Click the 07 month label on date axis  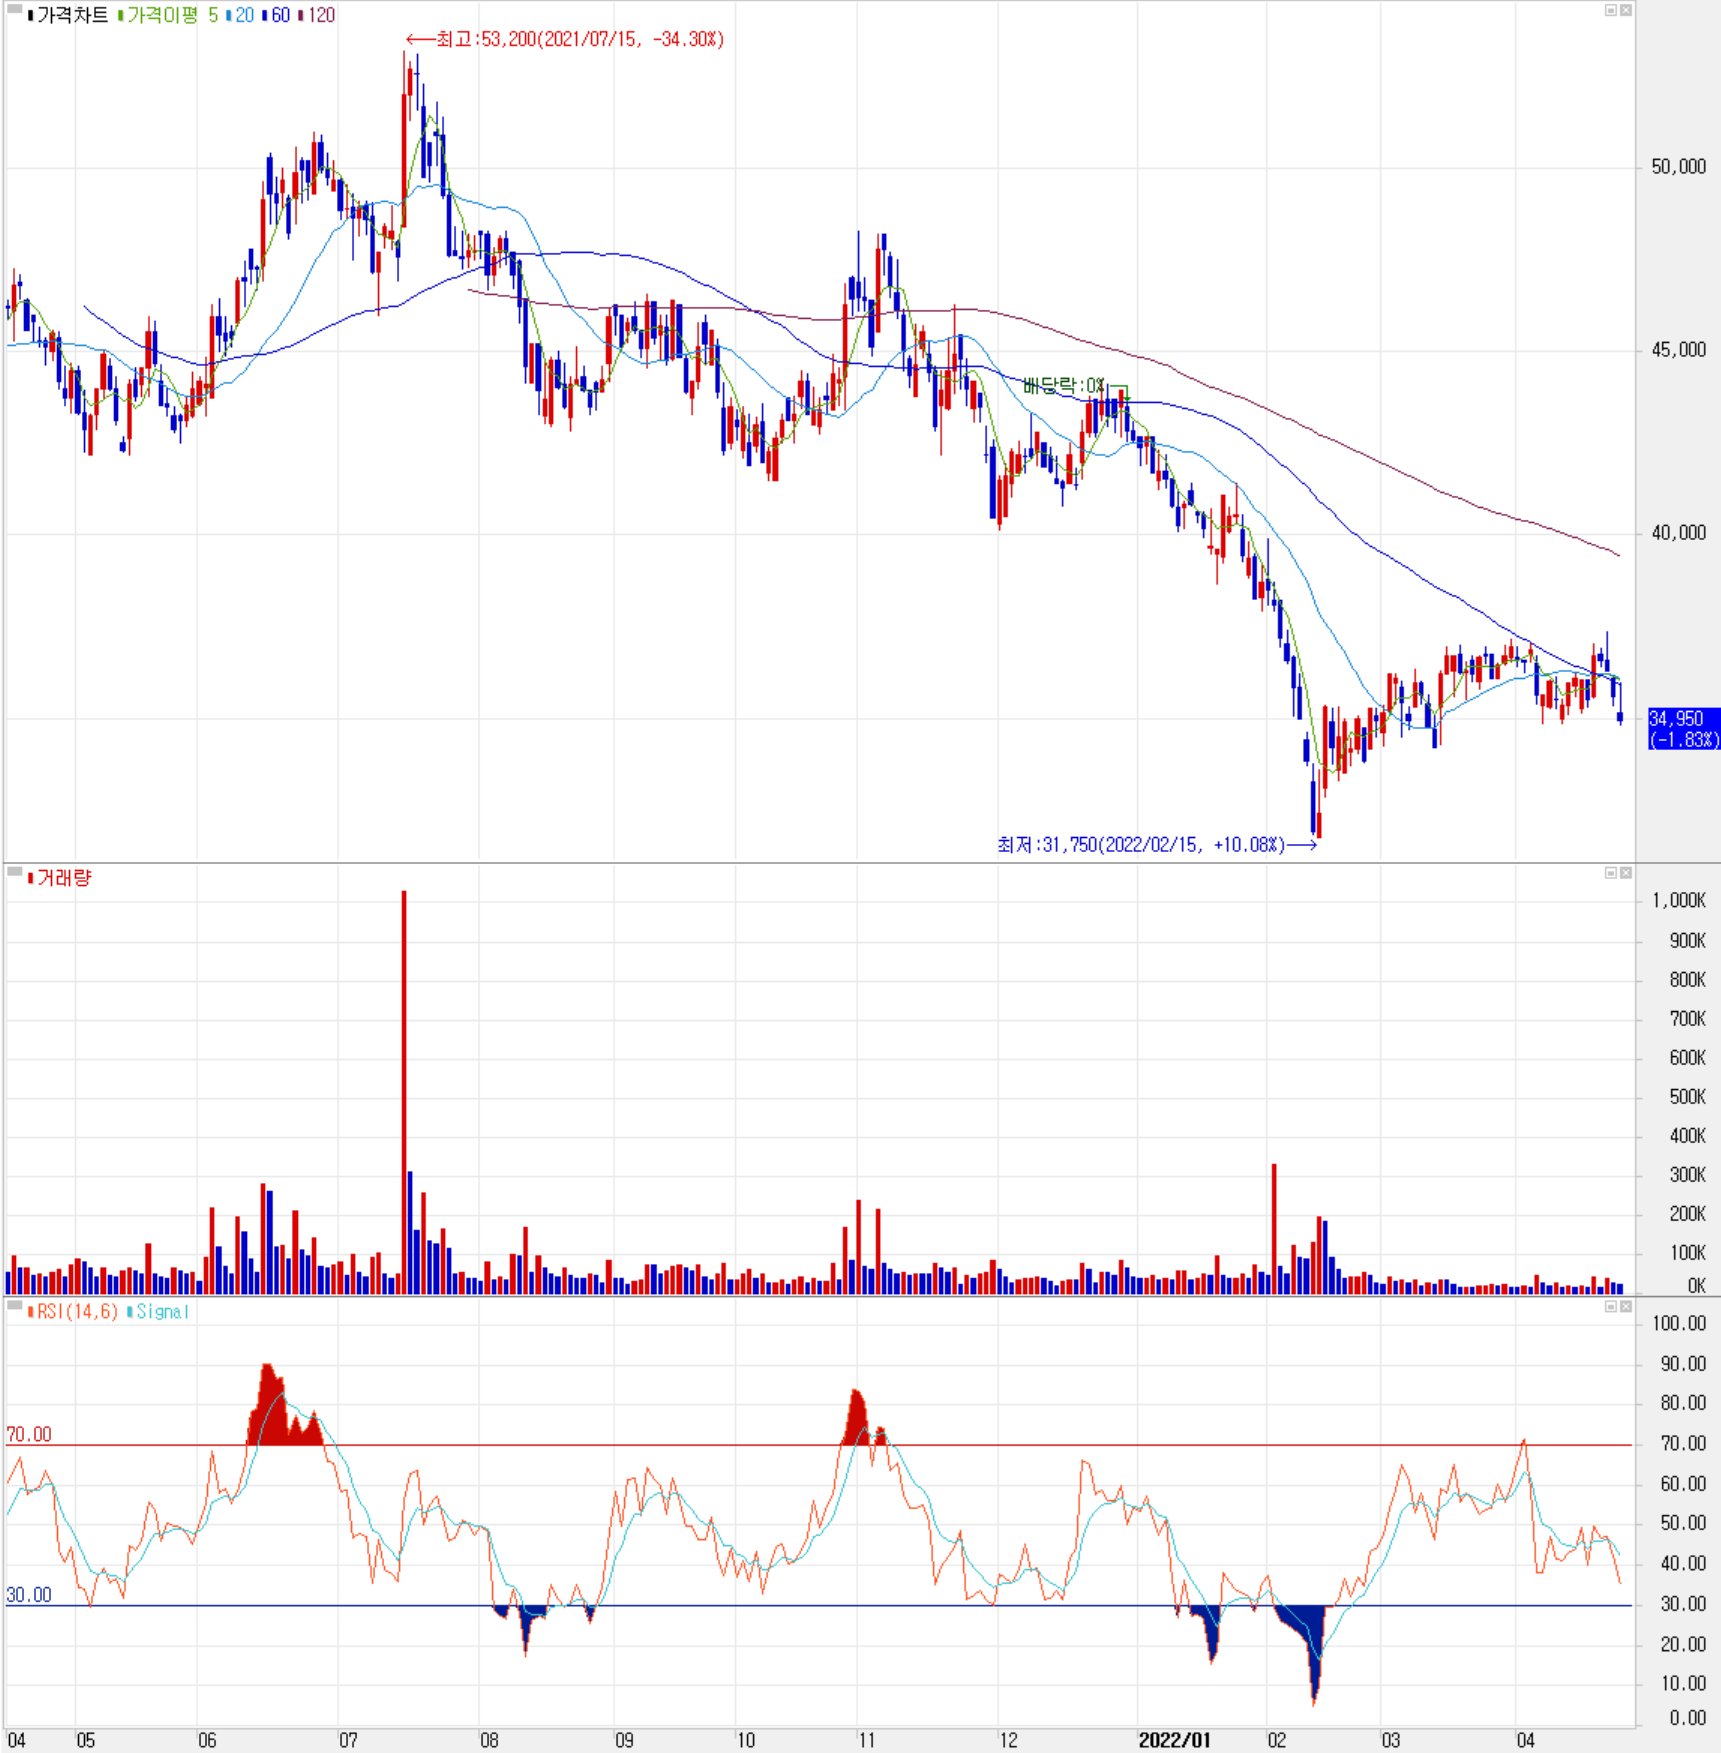tap(348, 1741)
